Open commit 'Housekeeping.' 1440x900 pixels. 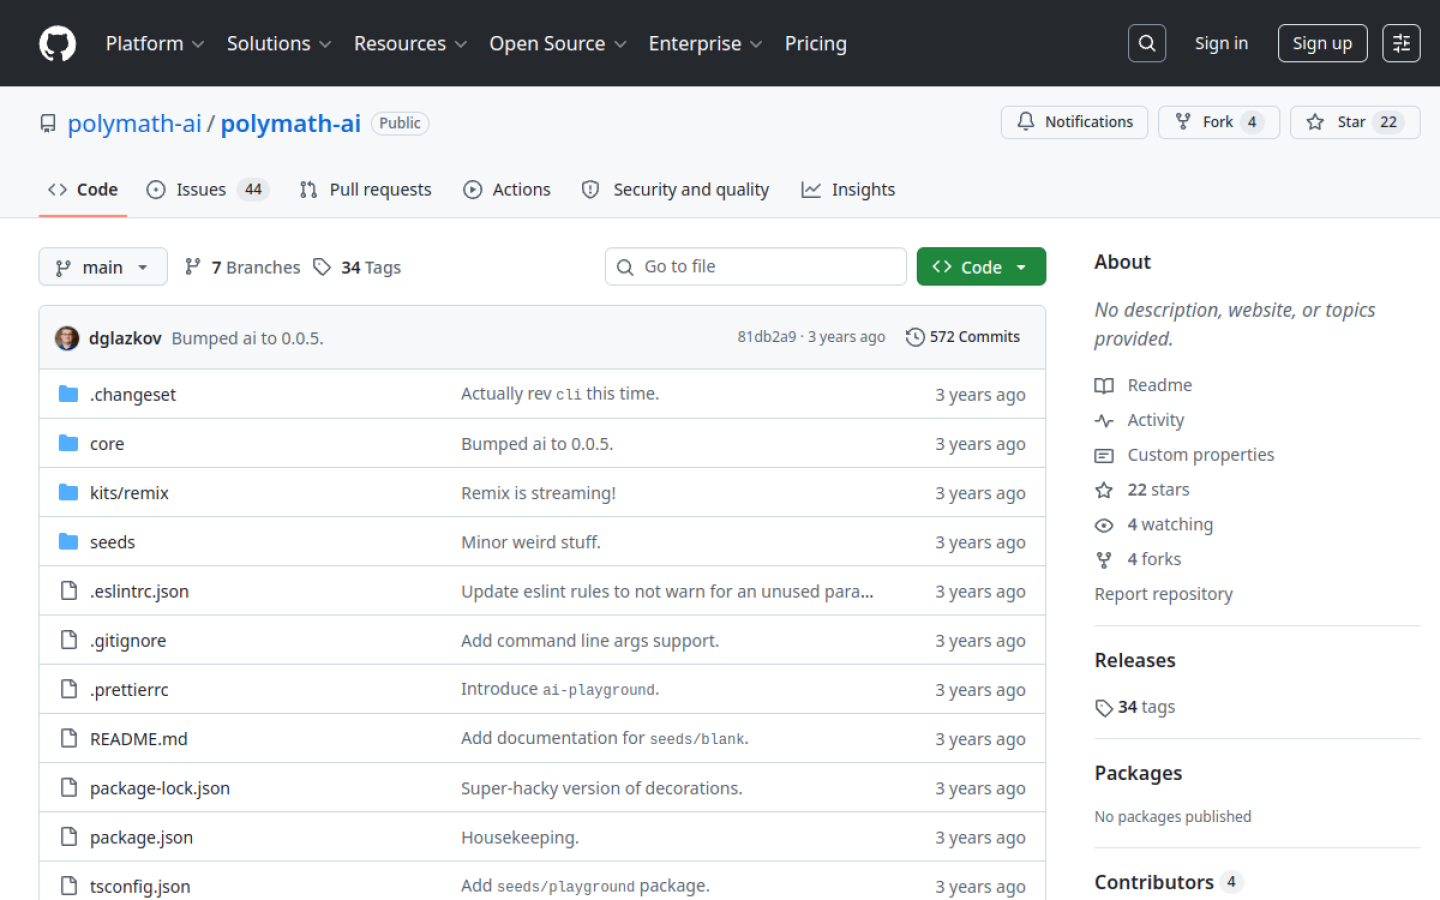point(520,837)
